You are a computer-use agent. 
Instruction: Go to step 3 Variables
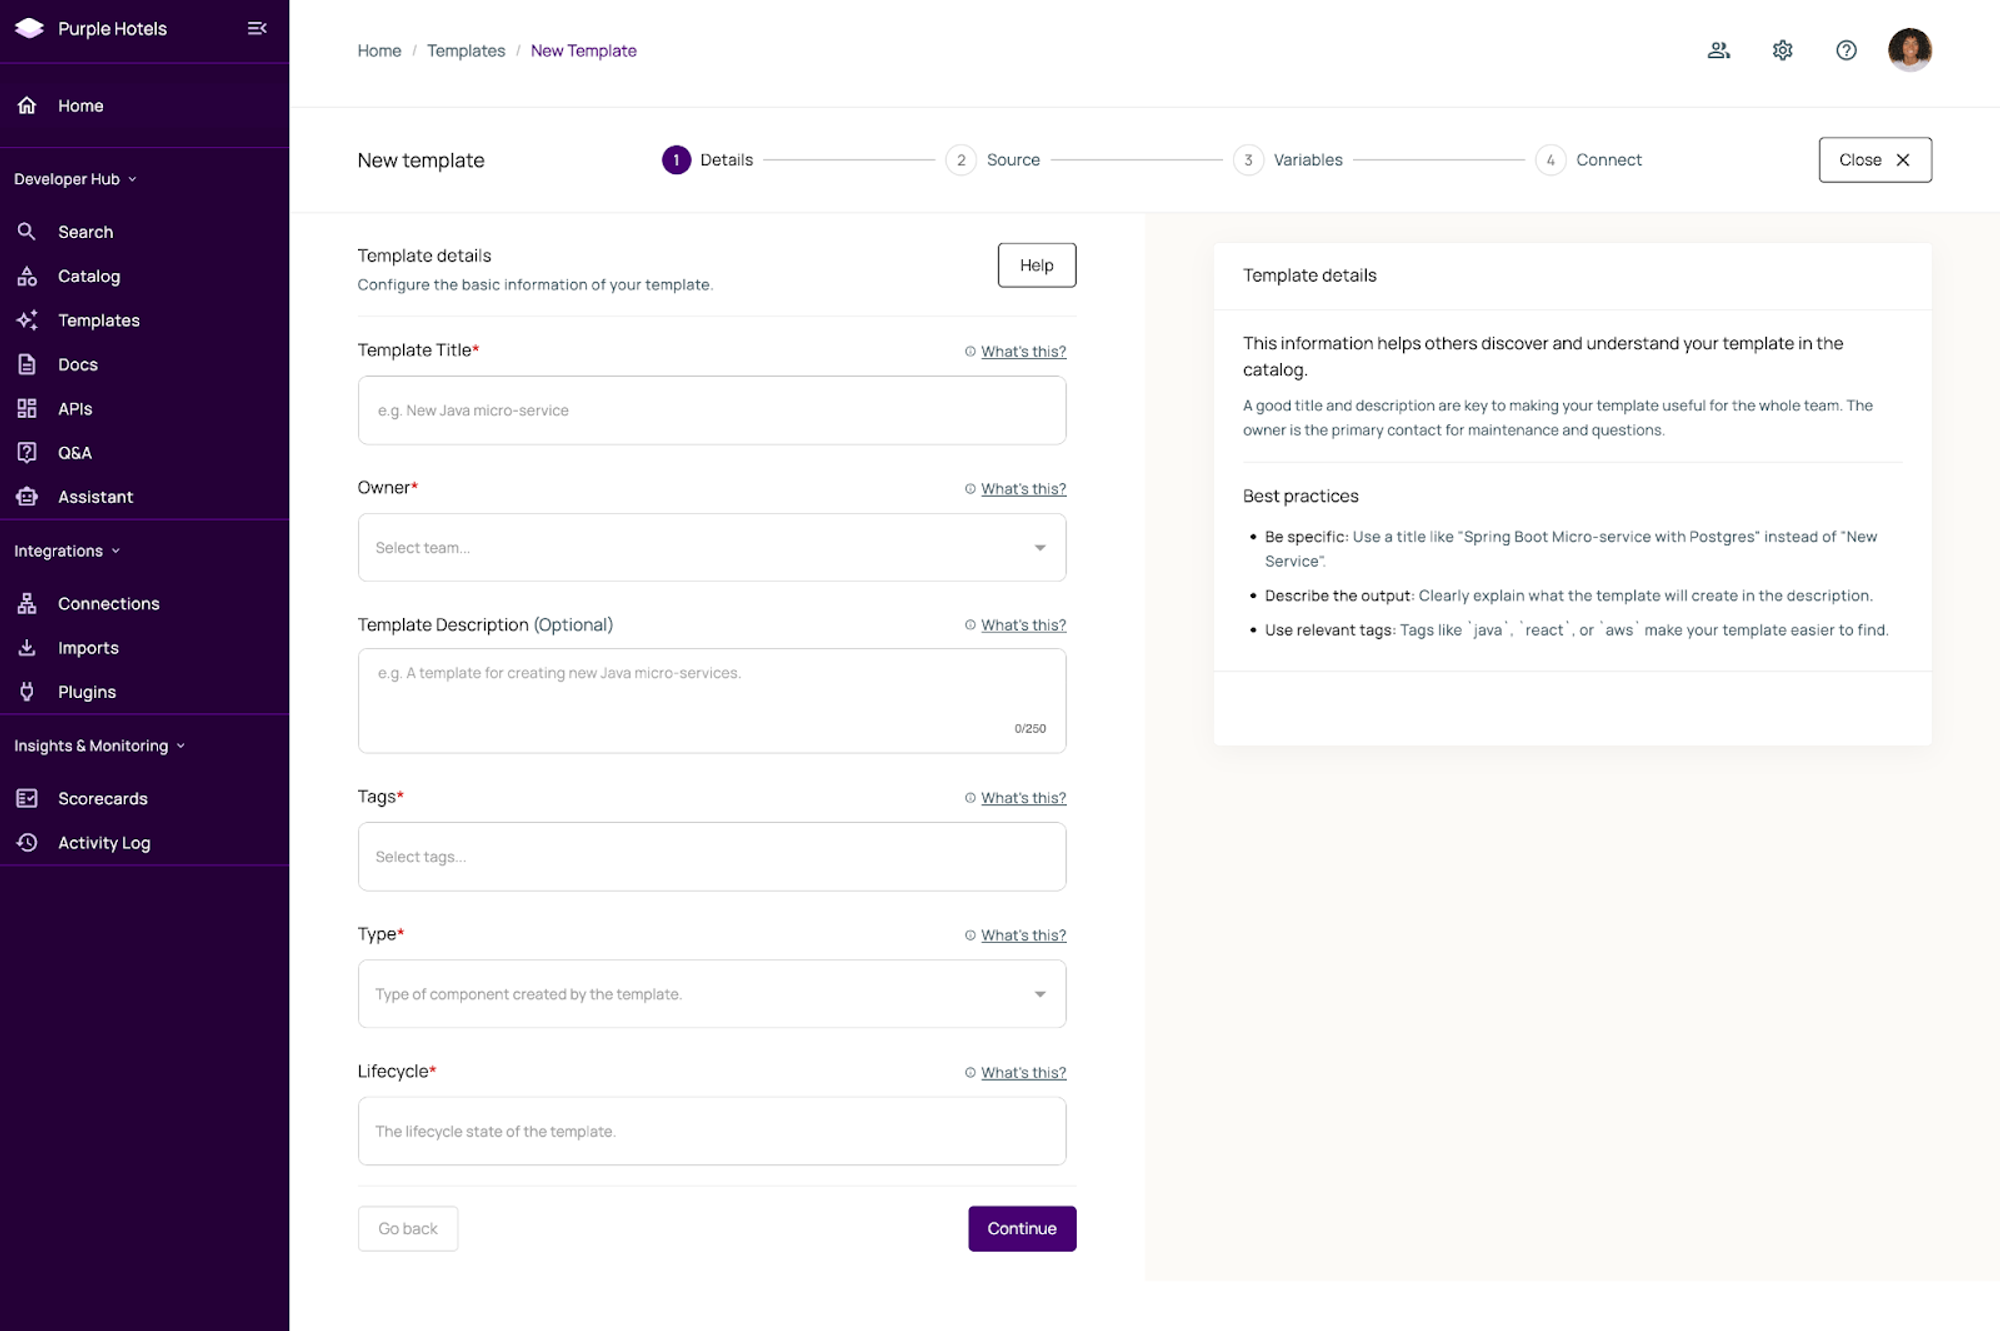click(1288, 160)
